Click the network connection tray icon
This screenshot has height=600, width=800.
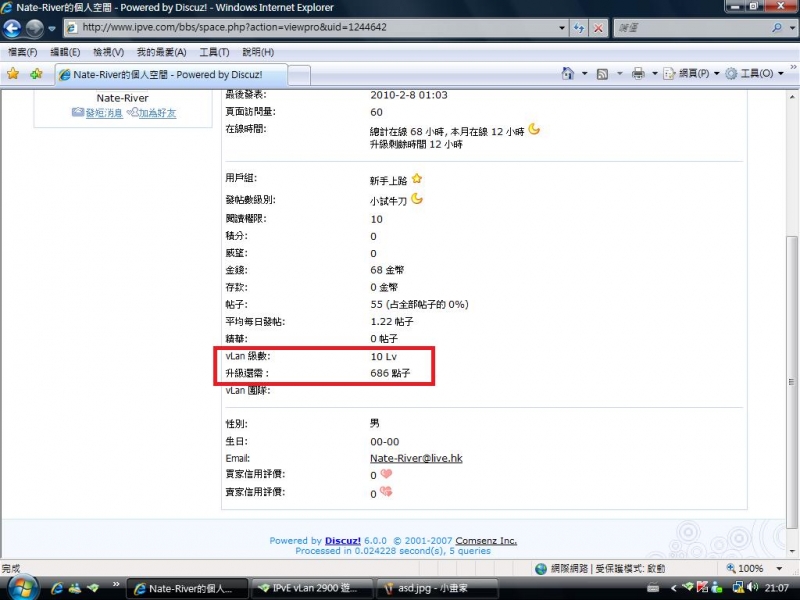tap(738, 588)
